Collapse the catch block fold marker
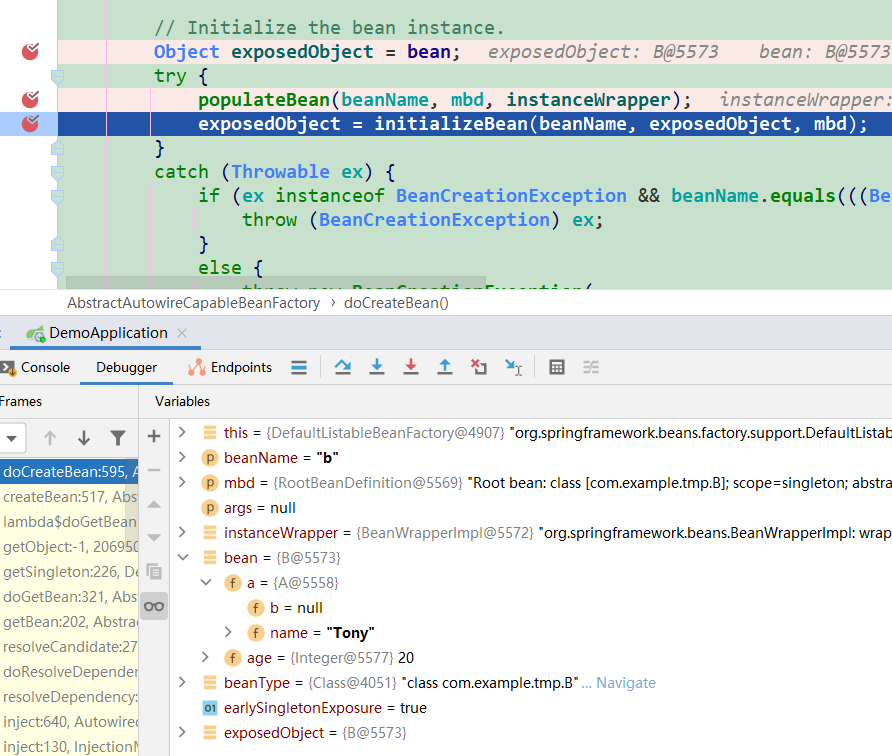This screenshot has width=892, height=756. [x=57, y=172]
